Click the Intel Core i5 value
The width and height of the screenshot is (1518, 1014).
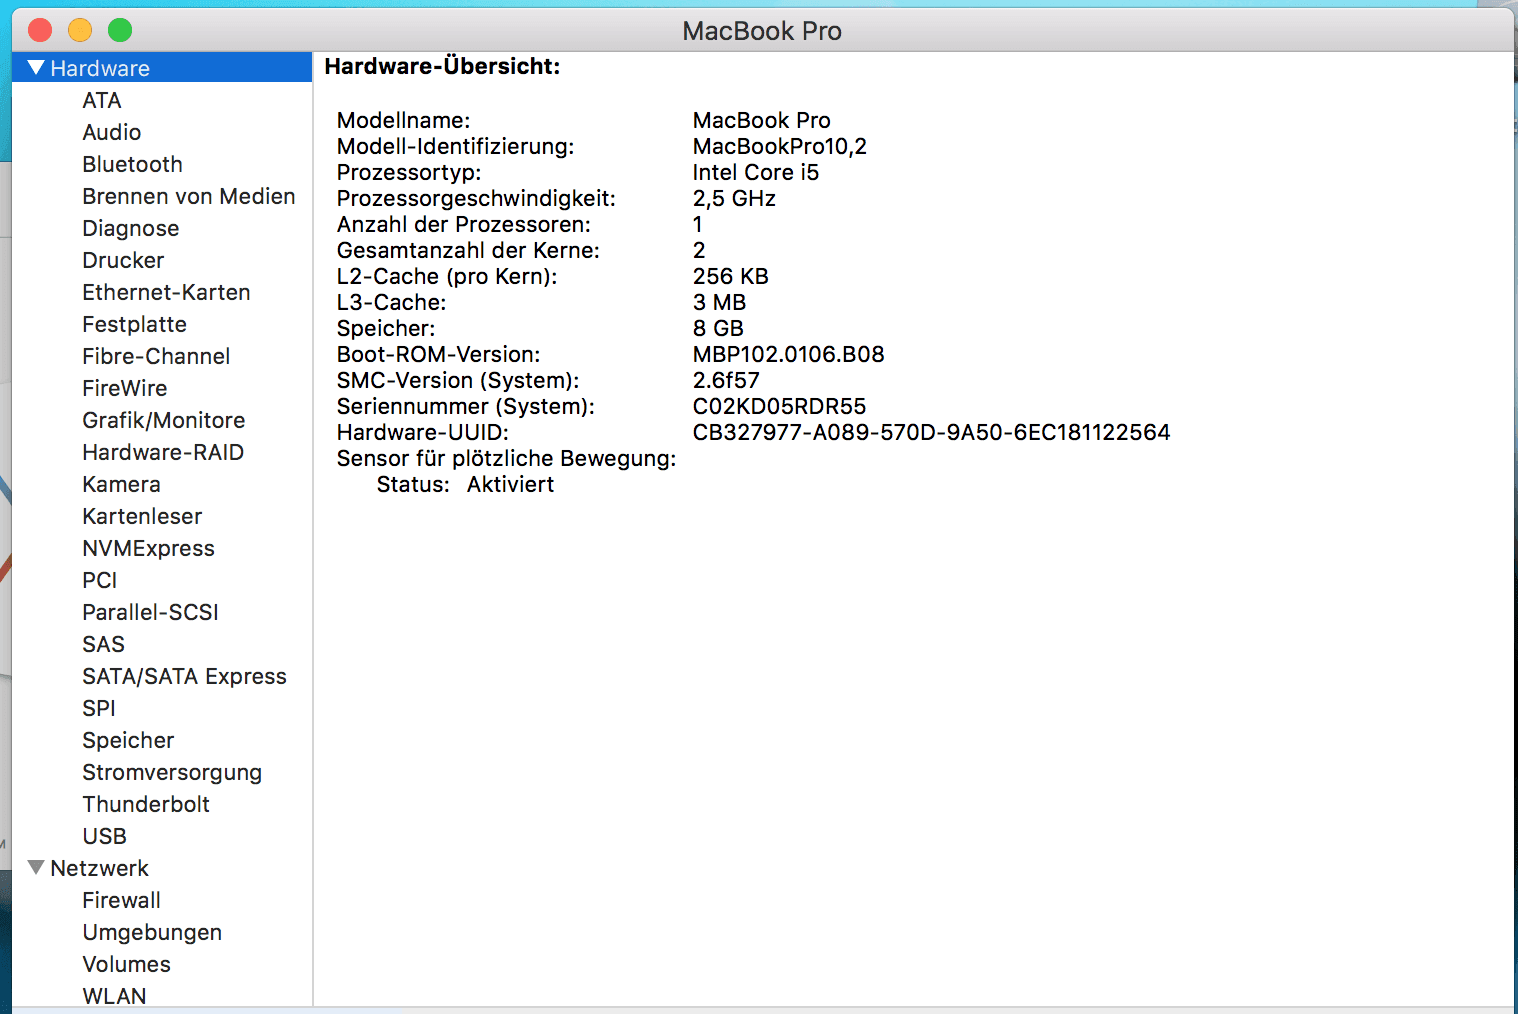point(755,172)
